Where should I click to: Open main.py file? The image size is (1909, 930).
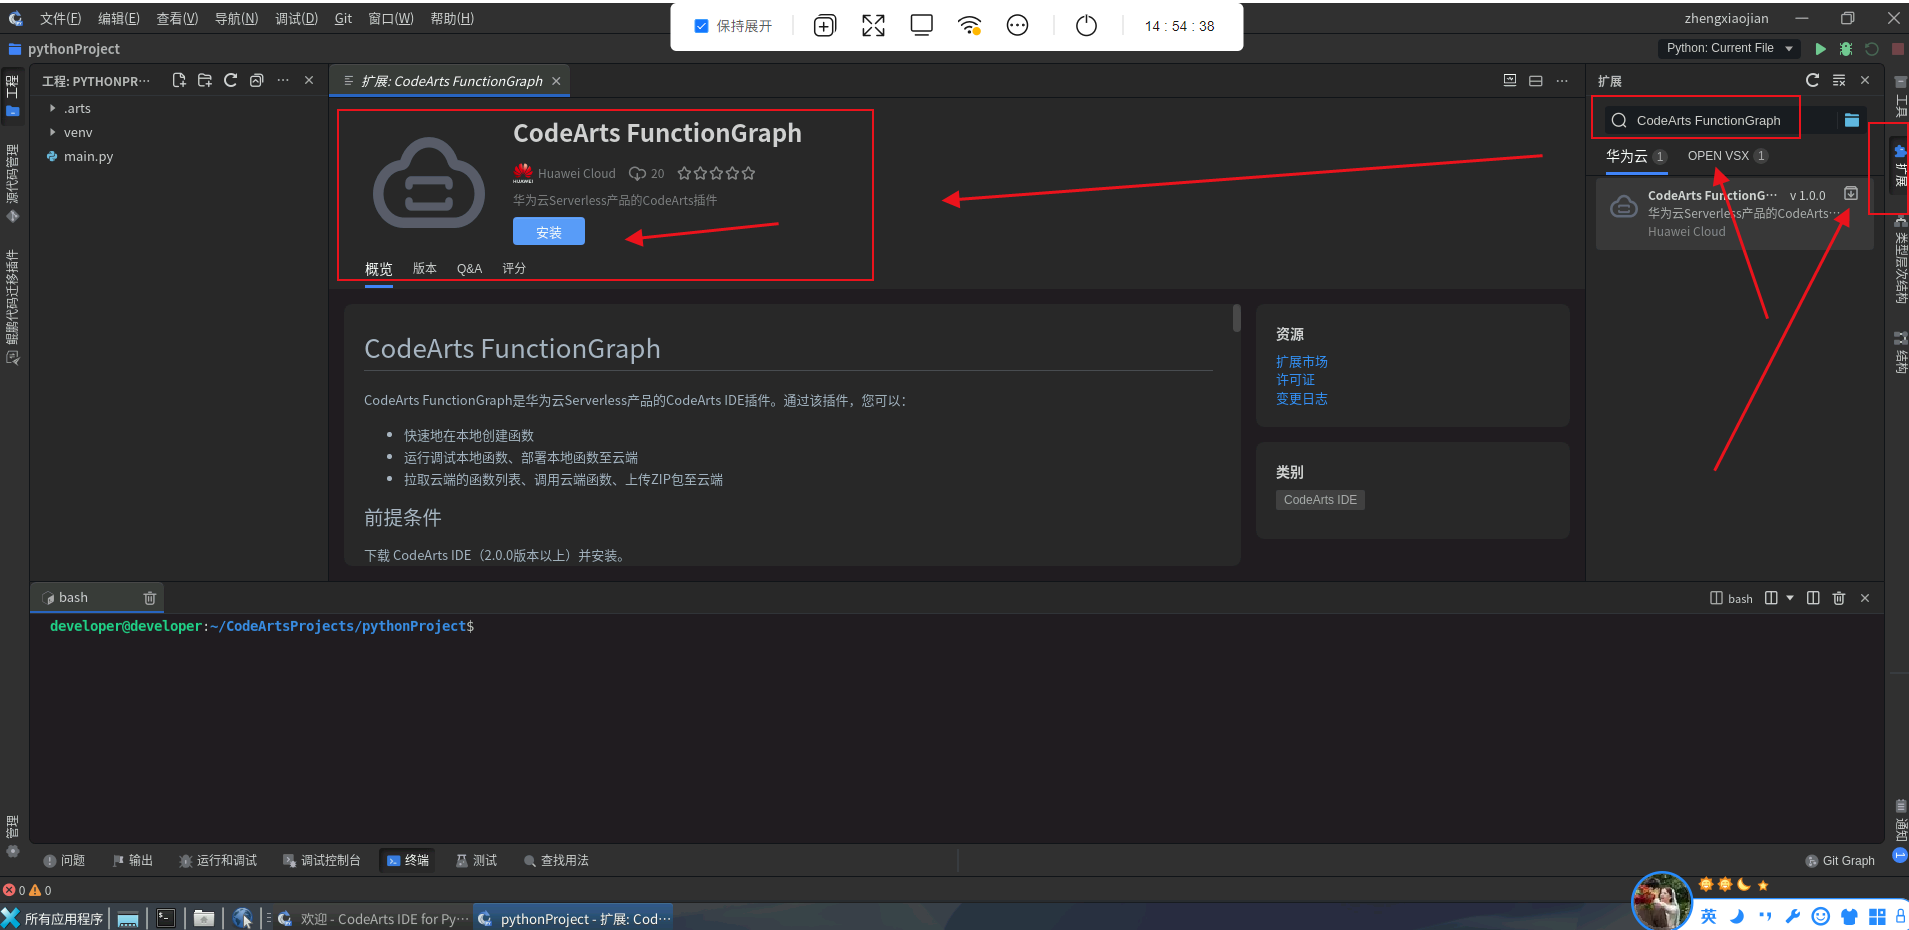tap(88, 157)
